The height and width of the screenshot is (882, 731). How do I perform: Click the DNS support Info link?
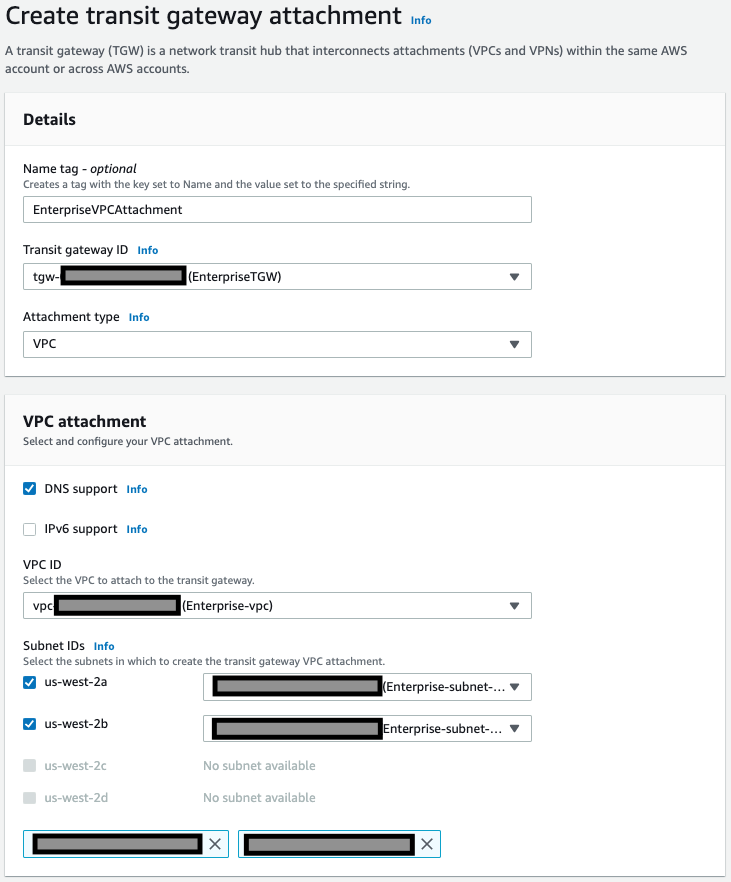coord(136,489)
